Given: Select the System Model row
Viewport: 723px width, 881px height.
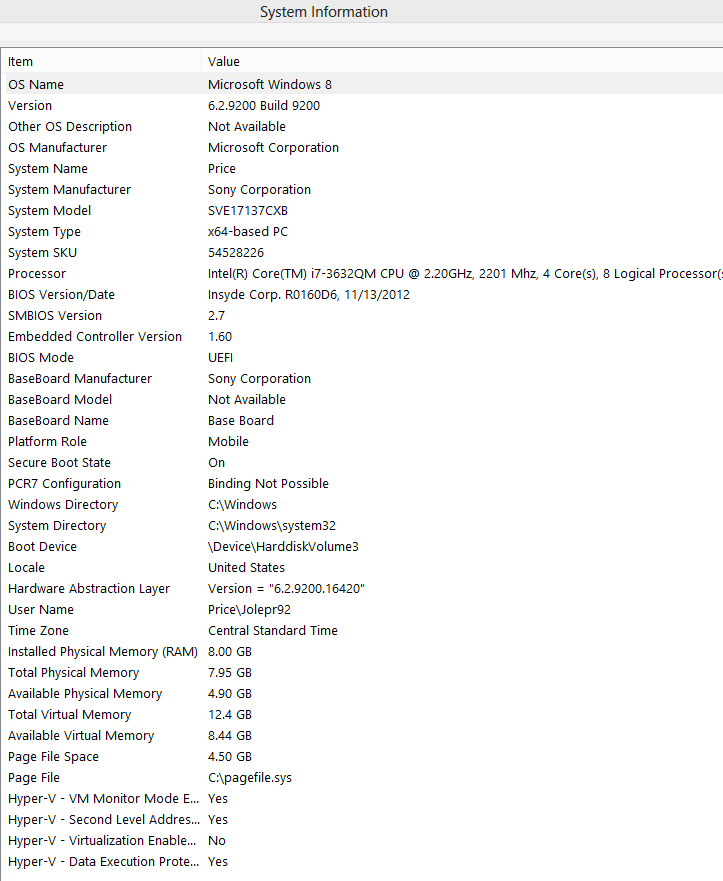Looking at the screenshot, I should coord(49,211).
